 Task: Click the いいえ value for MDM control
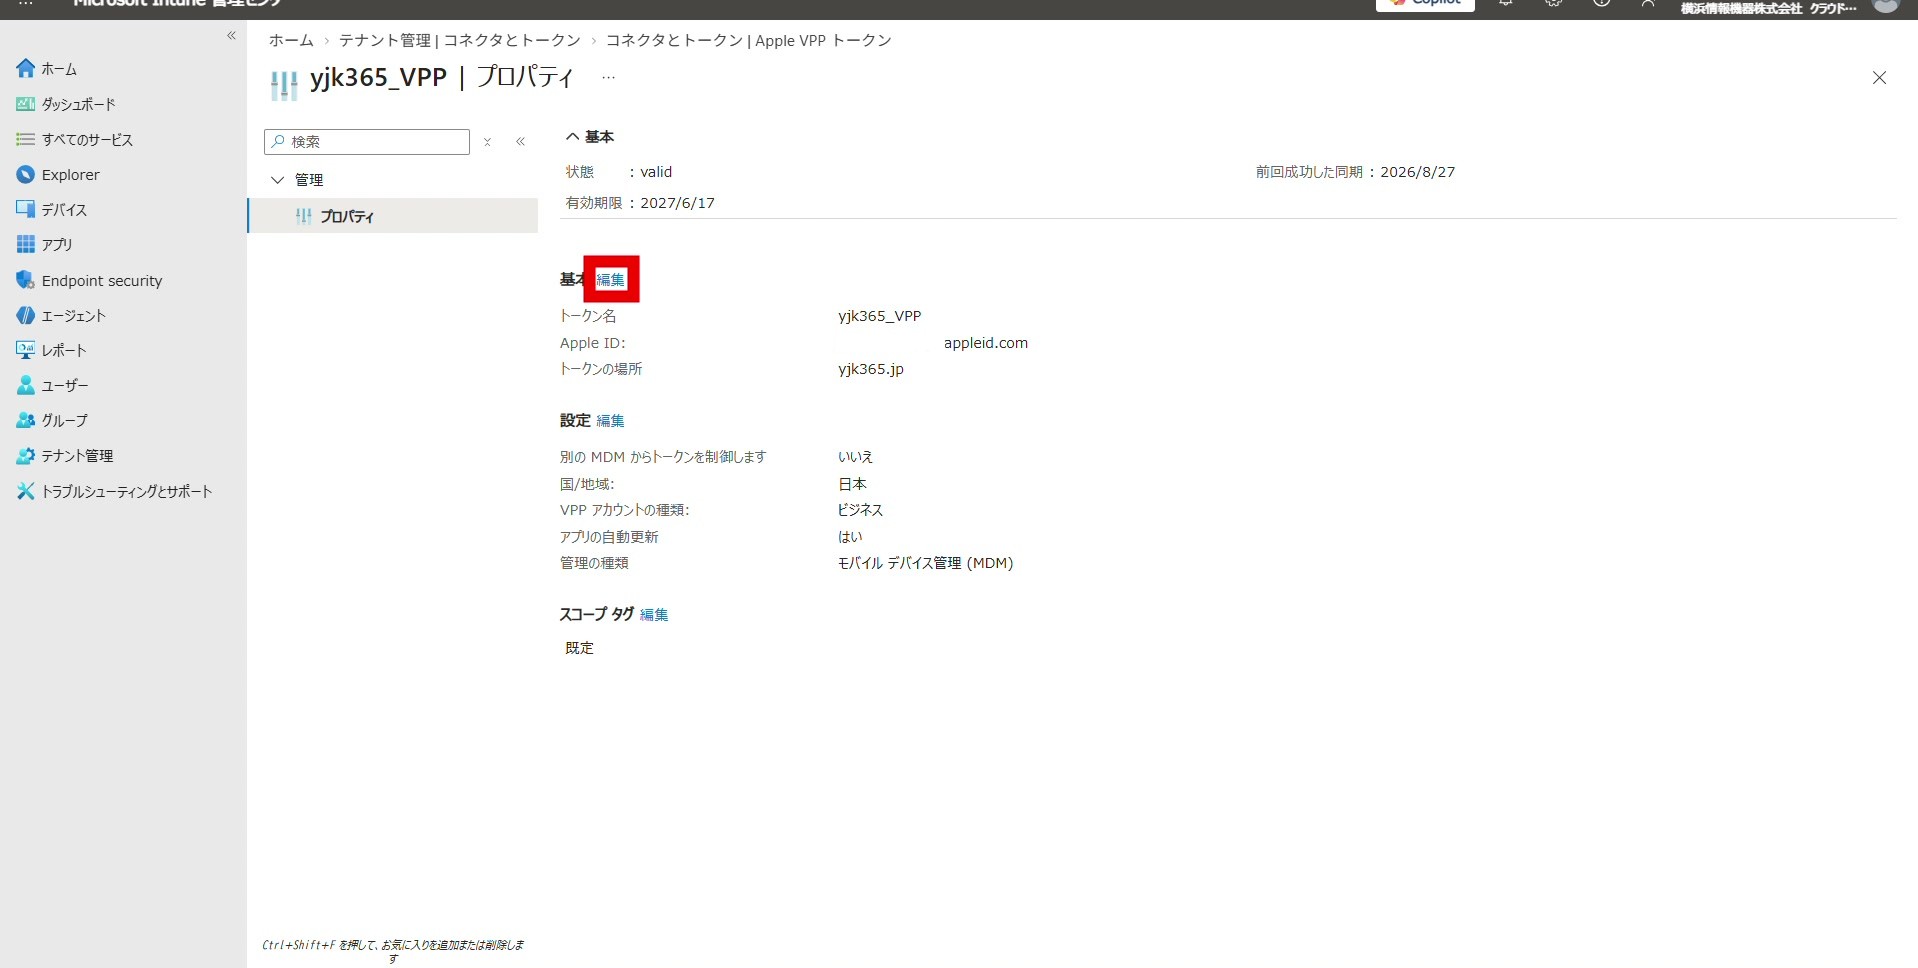(856, 457)
